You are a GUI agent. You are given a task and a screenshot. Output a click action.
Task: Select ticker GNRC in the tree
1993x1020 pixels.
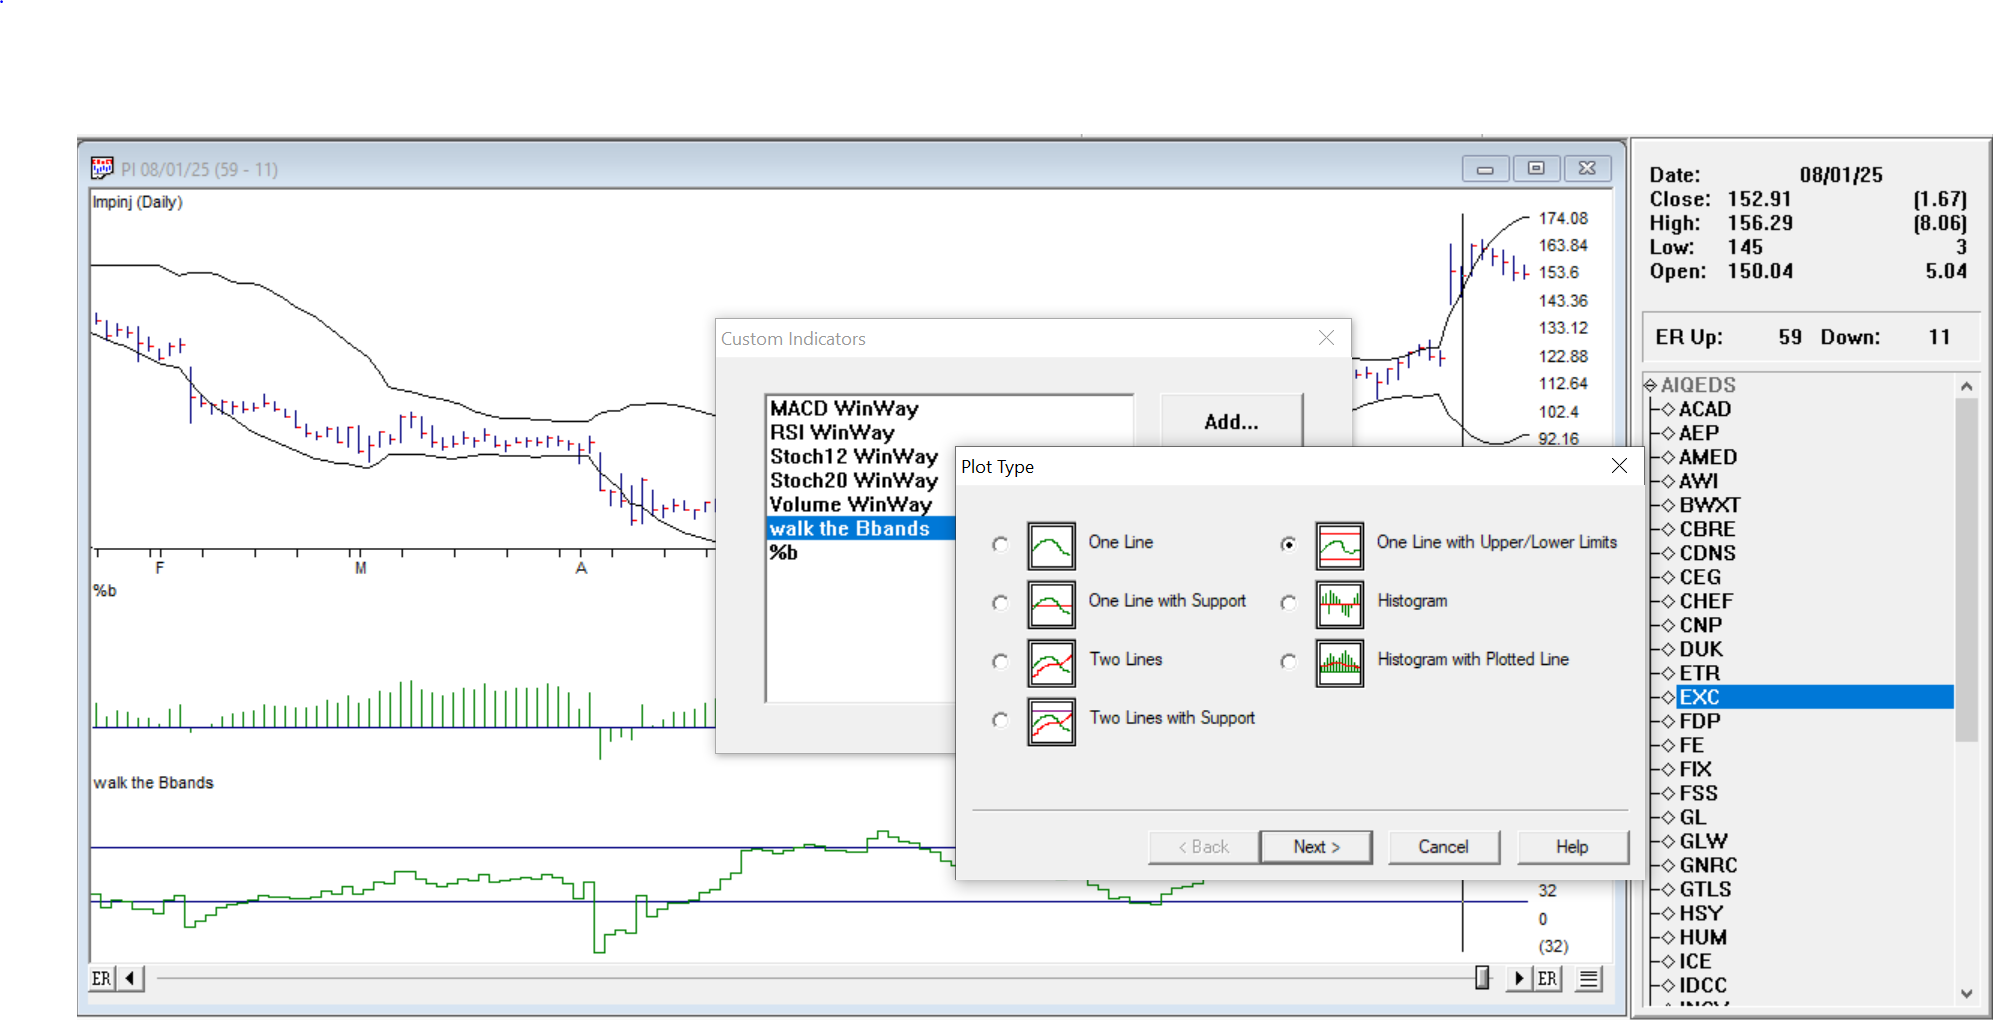tap(1708, 865)
